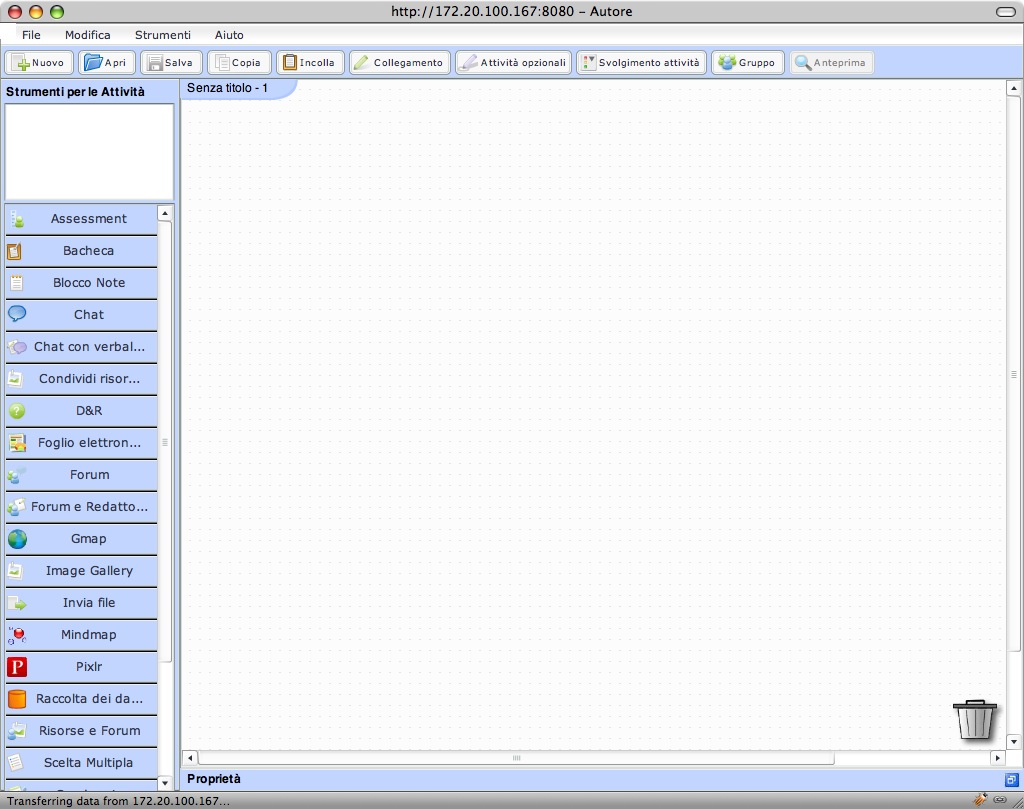Expand the Proprietà panel with corner icon
The width and height of the screenshot is (1024, 809).
coord(1011,779)
